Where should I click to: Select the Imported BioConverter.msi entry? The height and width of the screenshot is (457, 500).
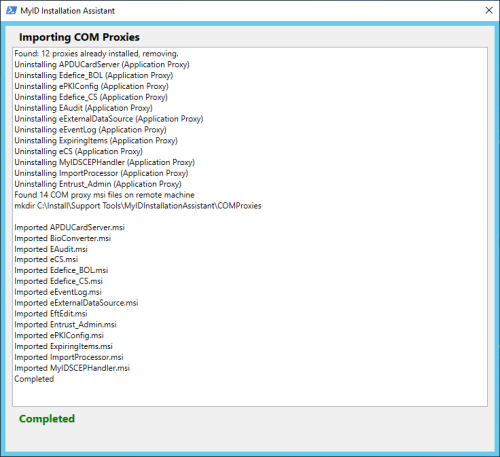pyautogui.click(x=63, y=238)
